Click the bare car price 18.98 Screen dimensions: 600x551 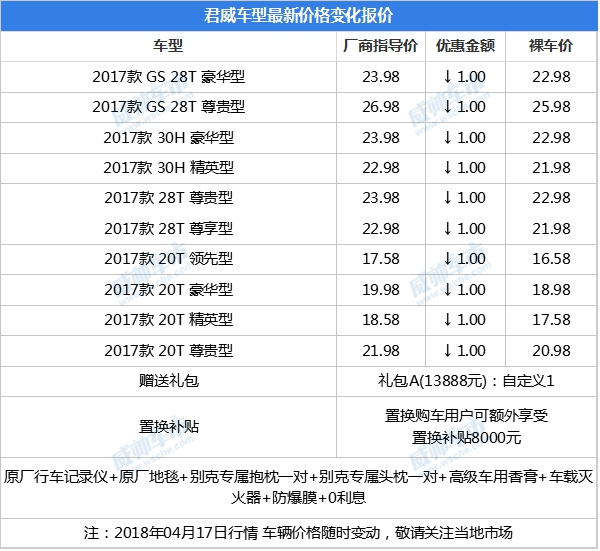click(x=551, y=290)
